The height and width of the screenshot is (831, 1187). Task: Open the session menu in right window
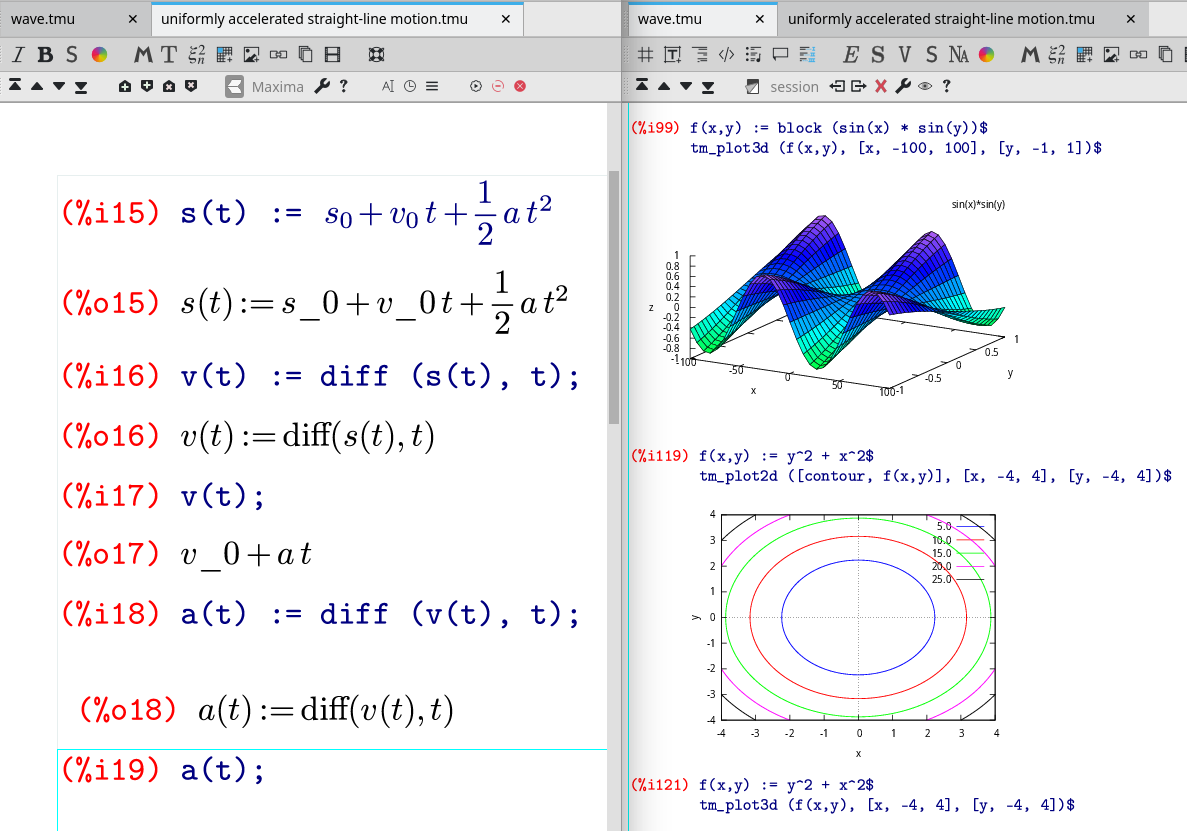tap(794, 86)
